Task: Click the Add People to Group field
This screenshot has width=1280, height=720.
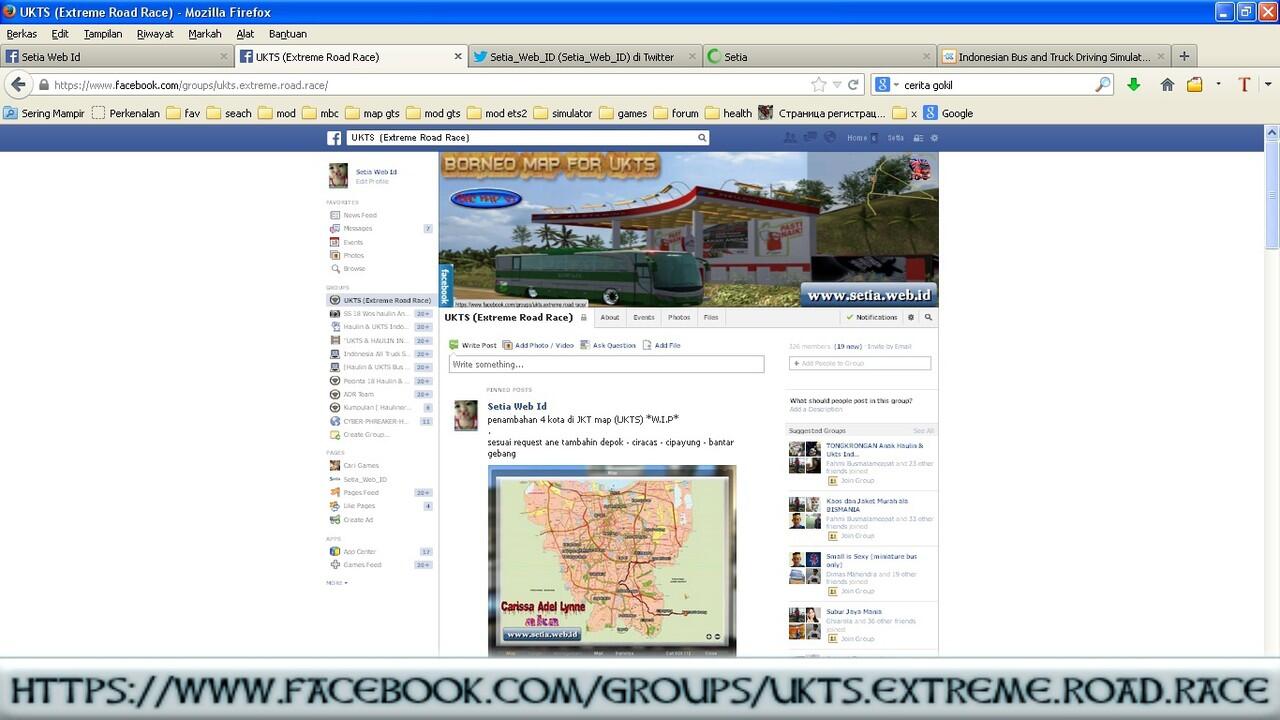Action: pyautogui.click(x=860, y=363)
